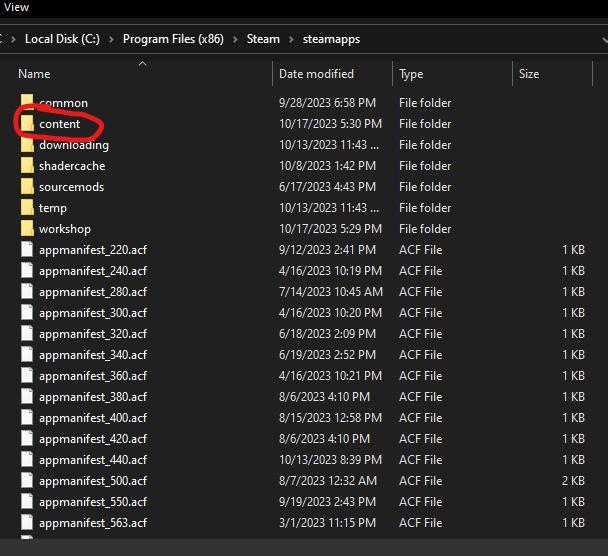
Task: Select the 'shadercache' folder name
Action: [x=72, y=166]
